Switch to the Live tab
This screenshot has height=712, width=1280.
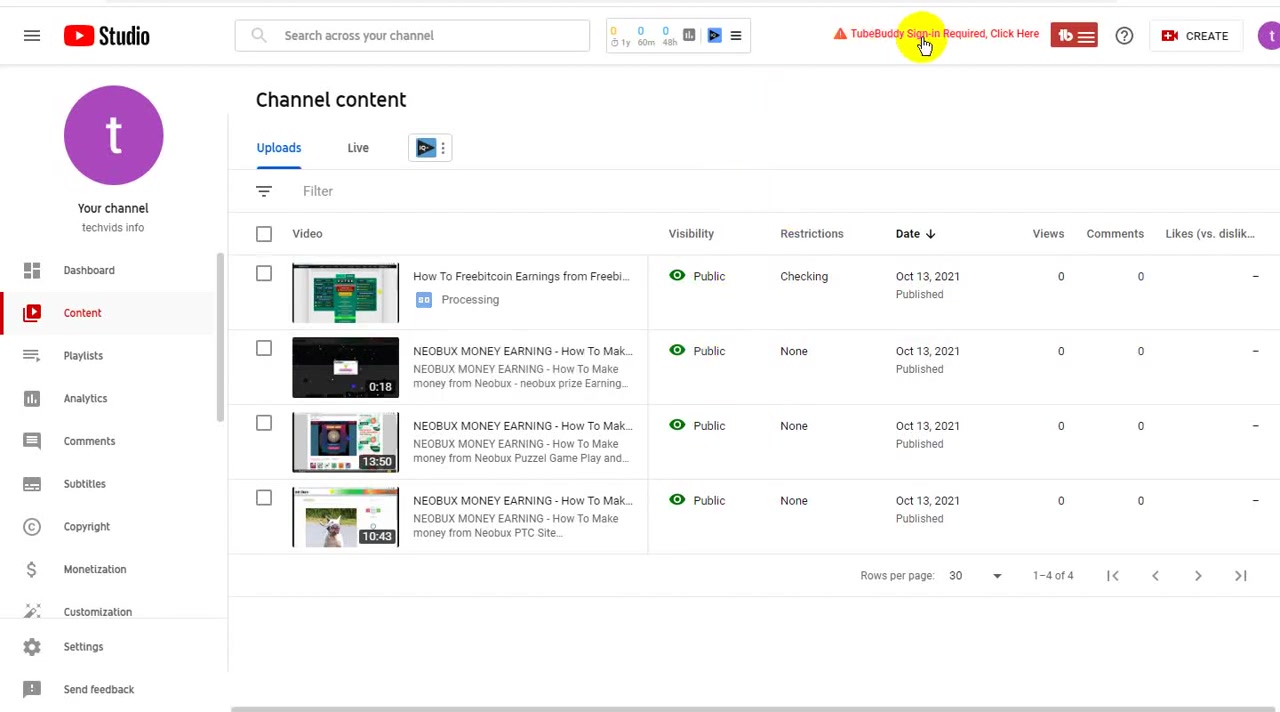(x=358, y=148)
